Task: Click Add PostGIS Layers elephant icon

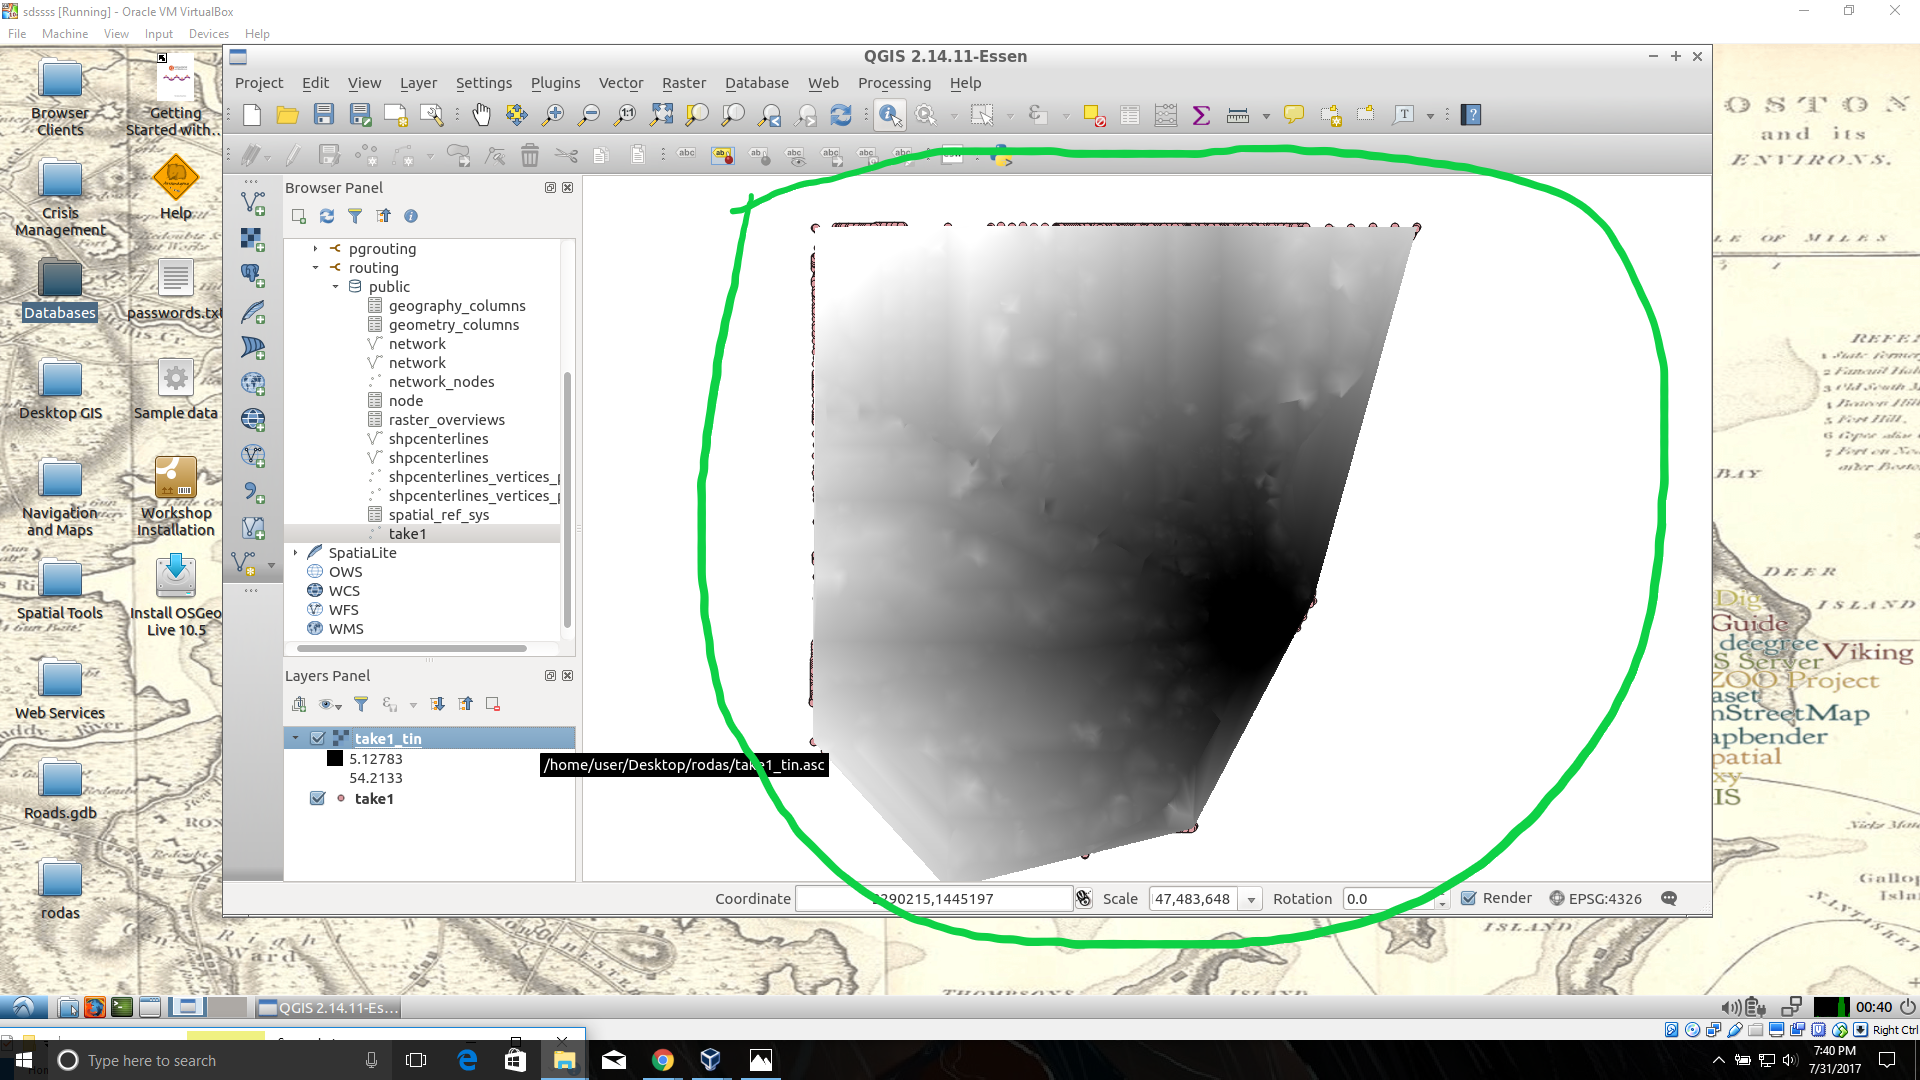Action: 252,274
